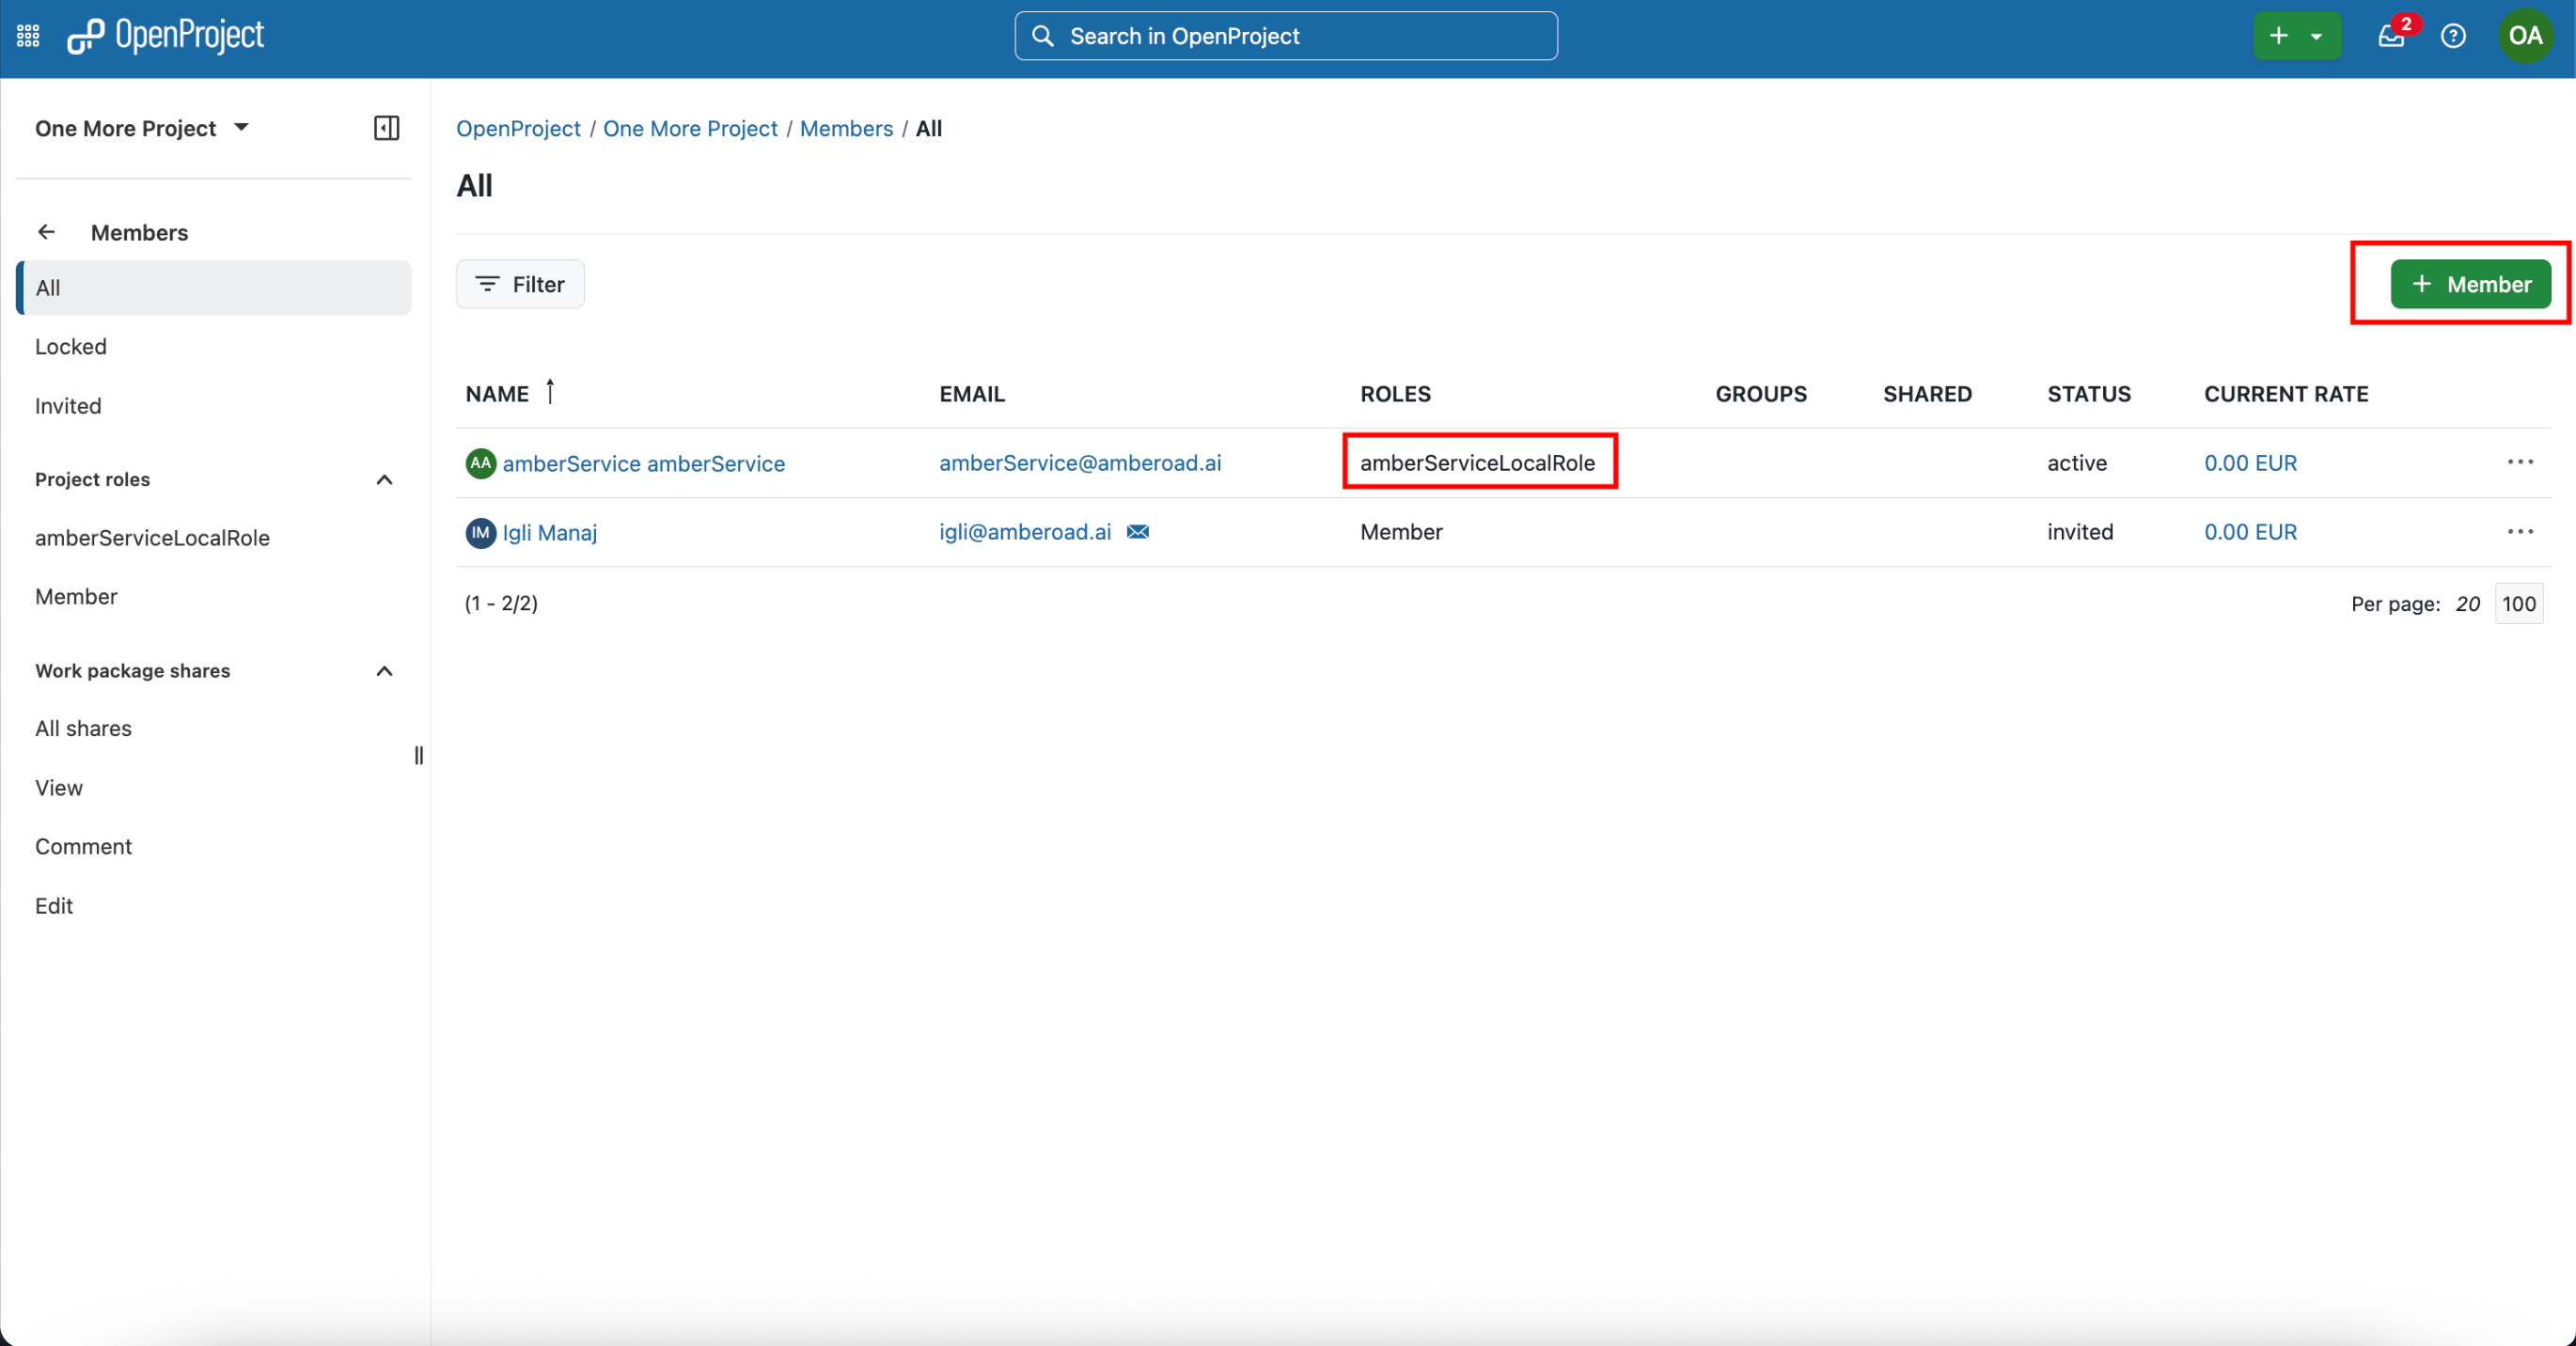Open the notifications inbox icon

coord(2391,36)
